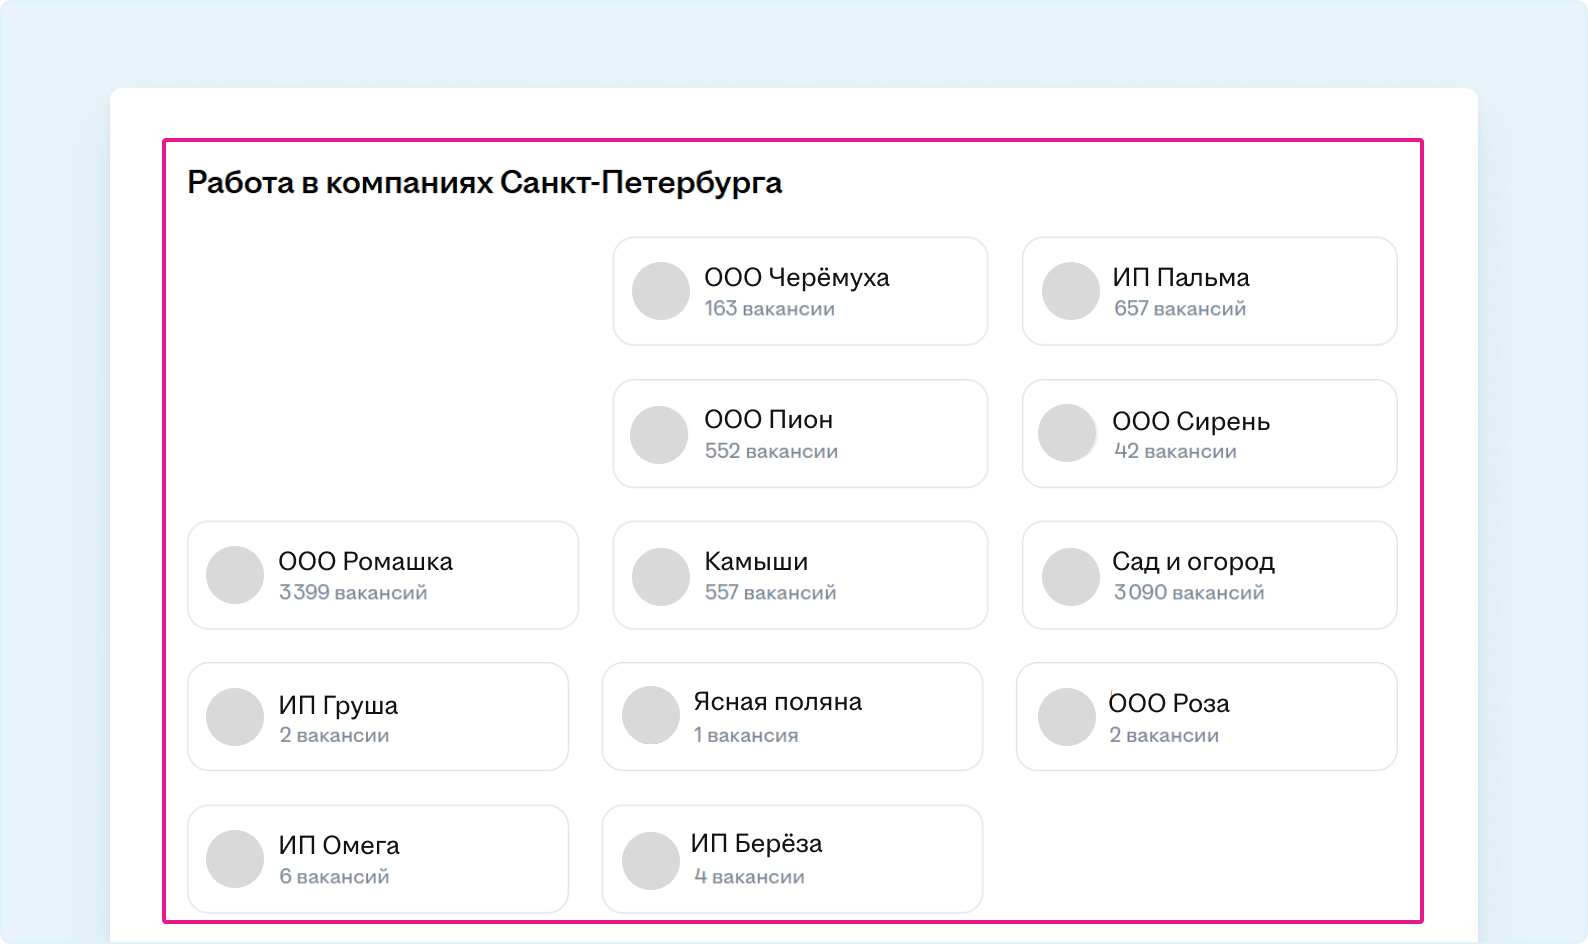The width and height of the screenshot is (1588, 944).
Task: Click the Ясная поляна logo avatar
Action: coord(651,715)
